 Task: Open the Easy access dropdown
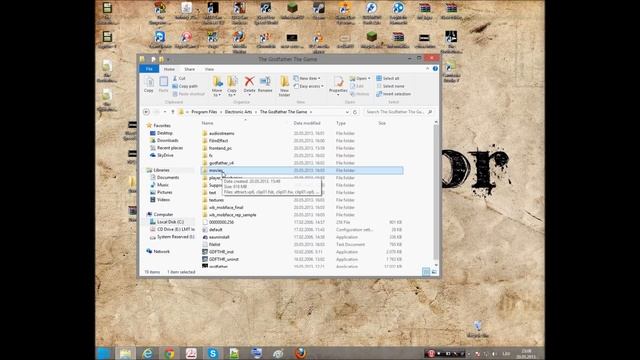pyautogui.click(x=309, y=86)
